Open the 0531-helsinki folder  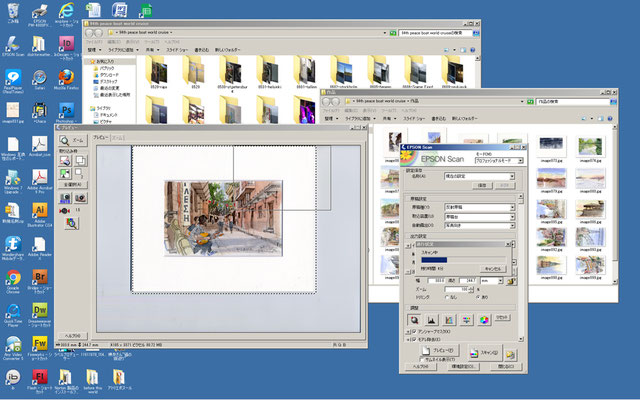268,73
